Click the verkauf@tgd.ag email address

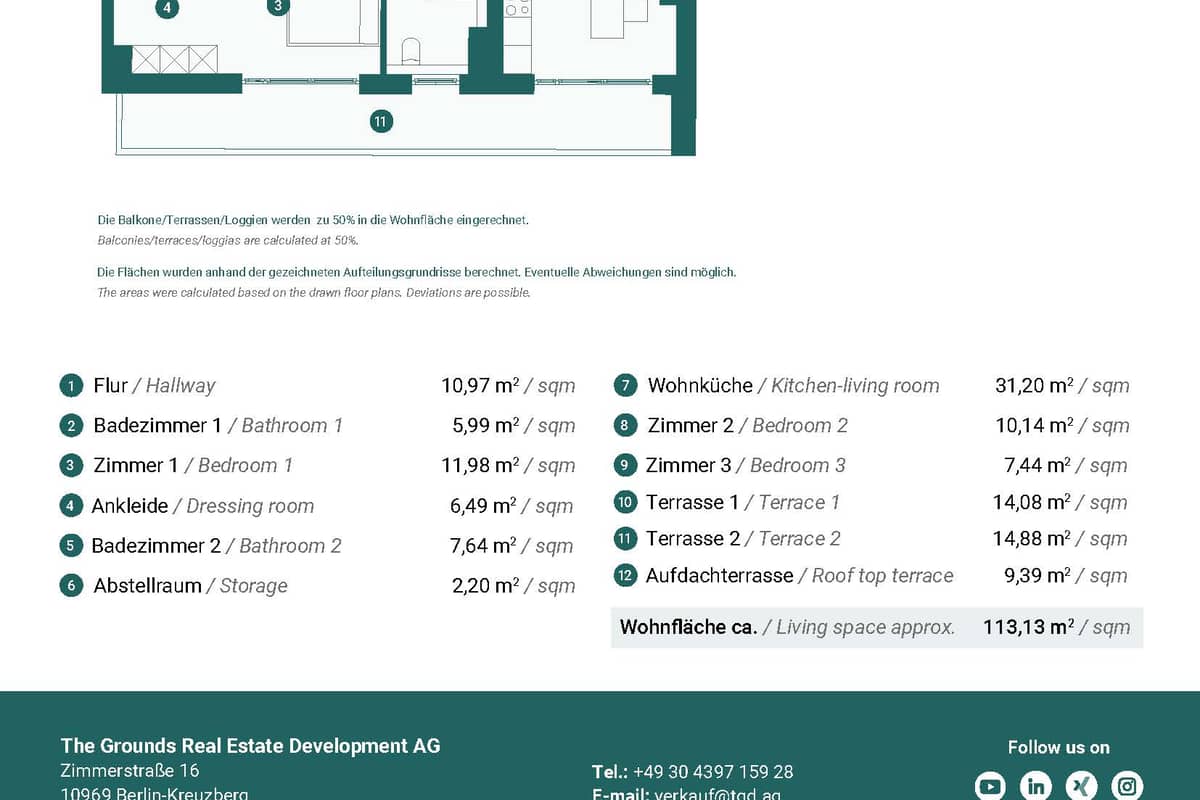pos(717,795)
